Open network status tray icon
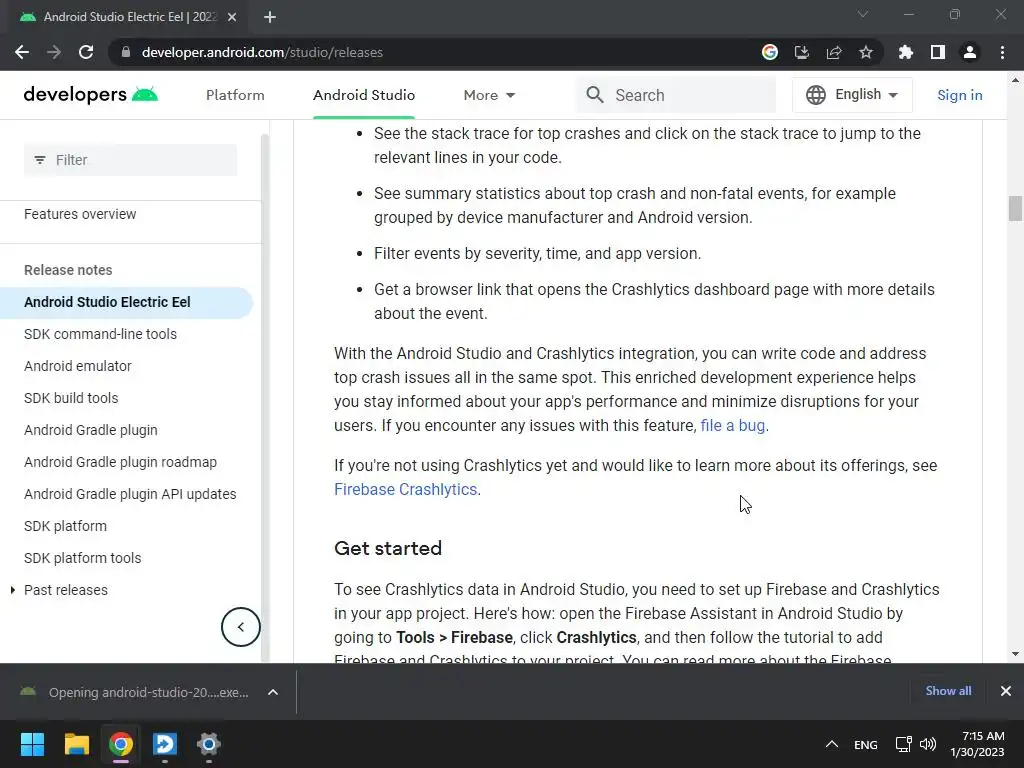1024x768 pixels. [x=904, y=744]
